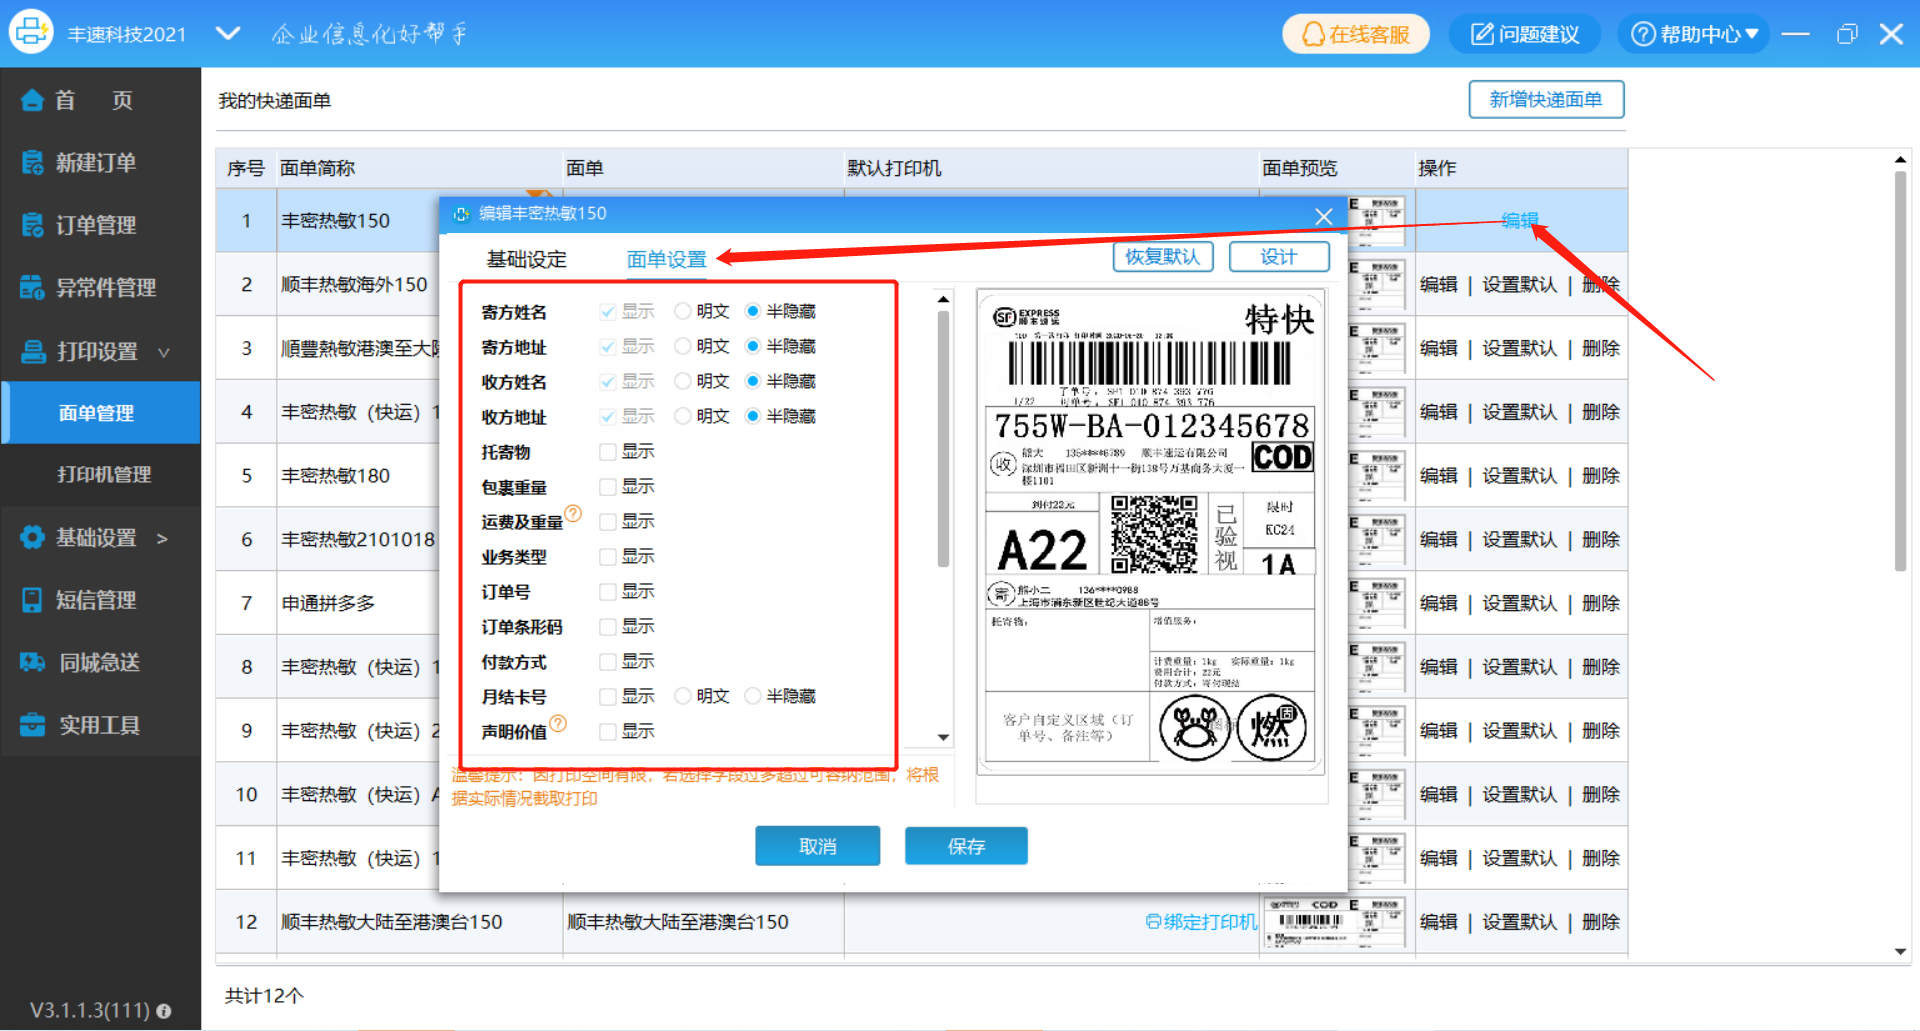Tick 显示 checkbox for 订单条形码
1920x1031 pixels.
coord(607,627)
